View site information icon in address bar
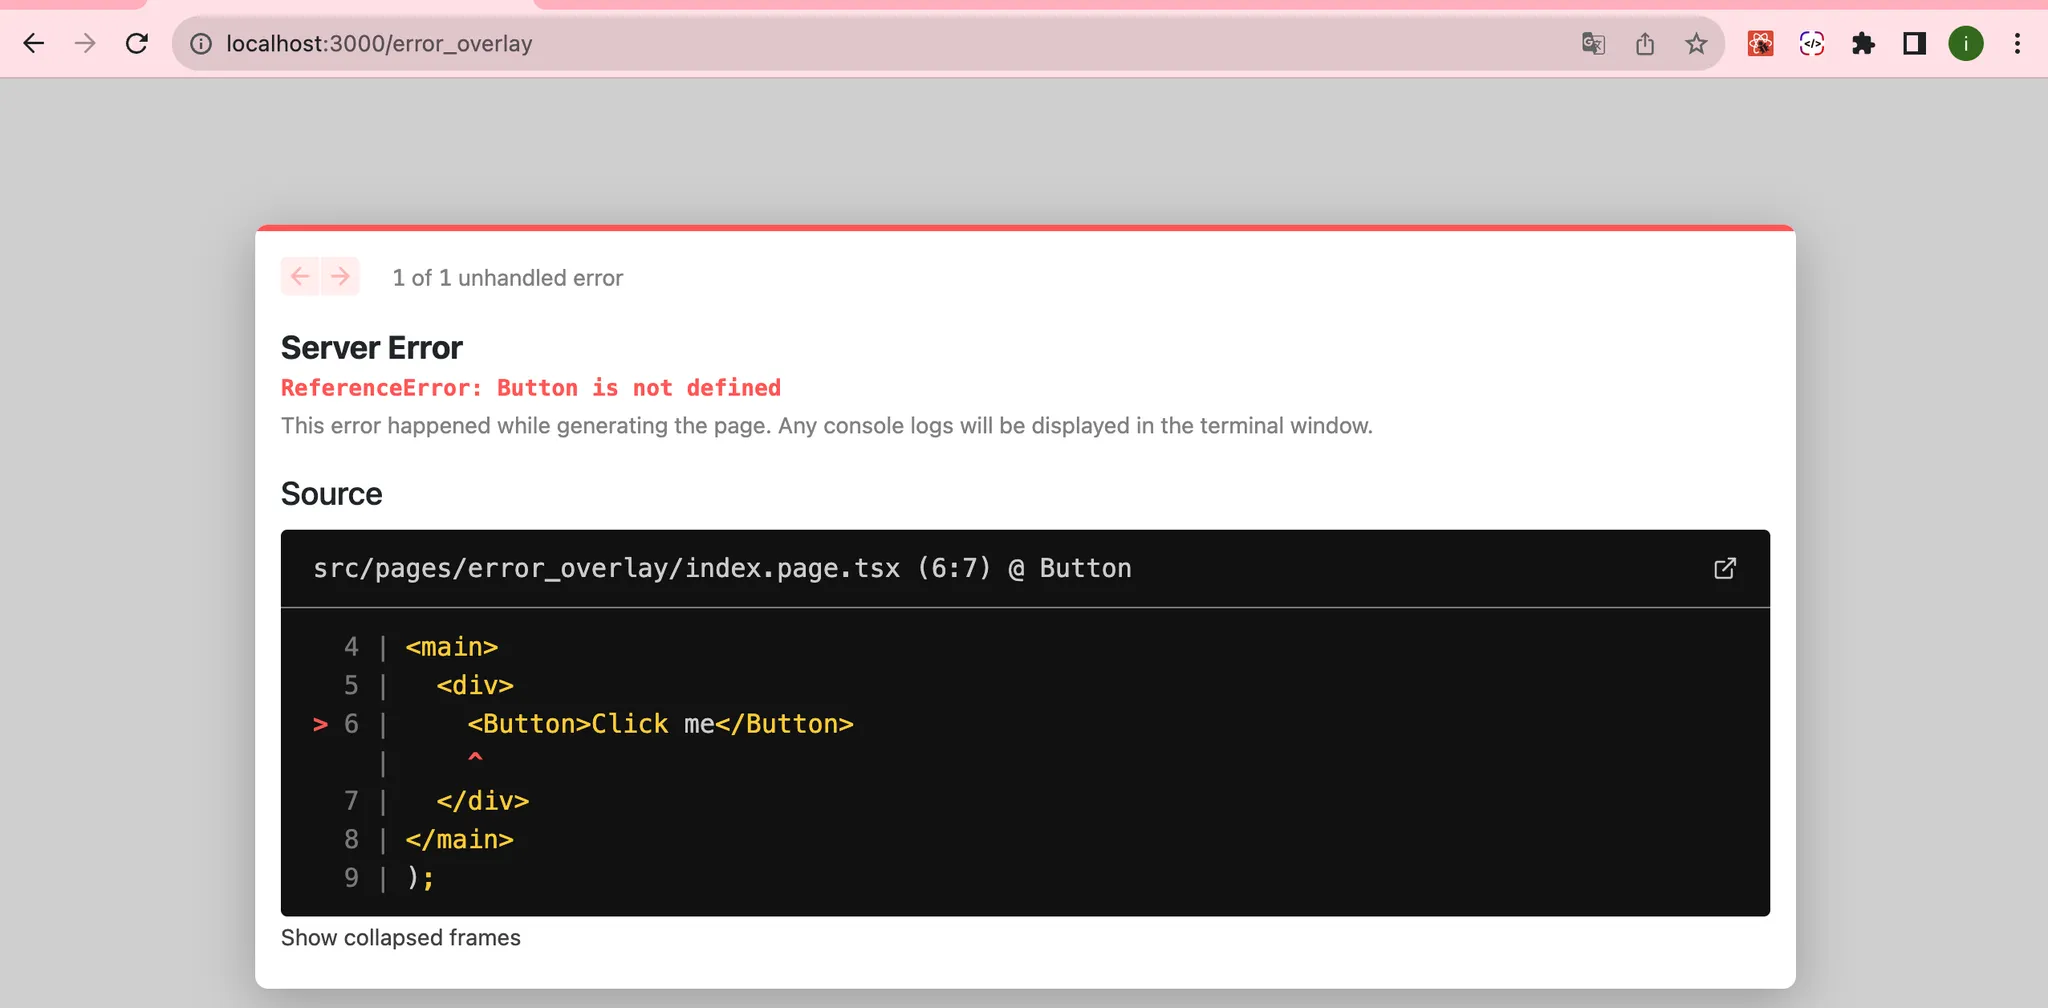The height and width of the screenshot is (1008, 2048). click(201, 44)
